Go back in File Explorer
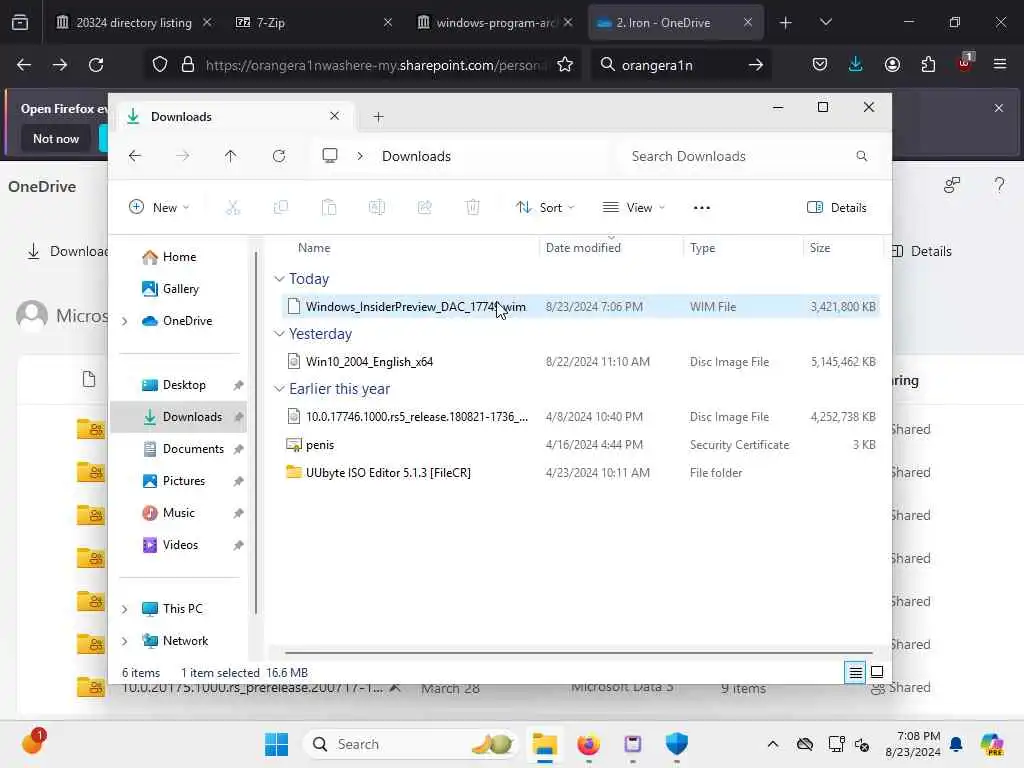This screenshot has height=768, width=1024. tap(135, 156)
